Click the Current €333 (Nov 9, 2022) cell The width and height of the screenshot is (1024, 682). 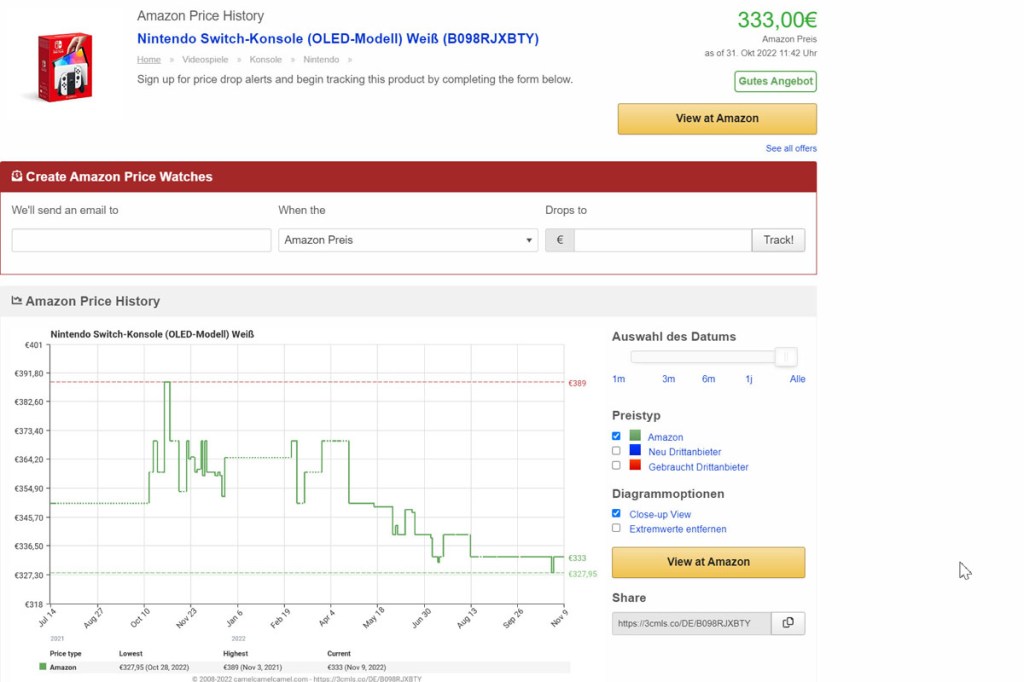pos(357,668)
